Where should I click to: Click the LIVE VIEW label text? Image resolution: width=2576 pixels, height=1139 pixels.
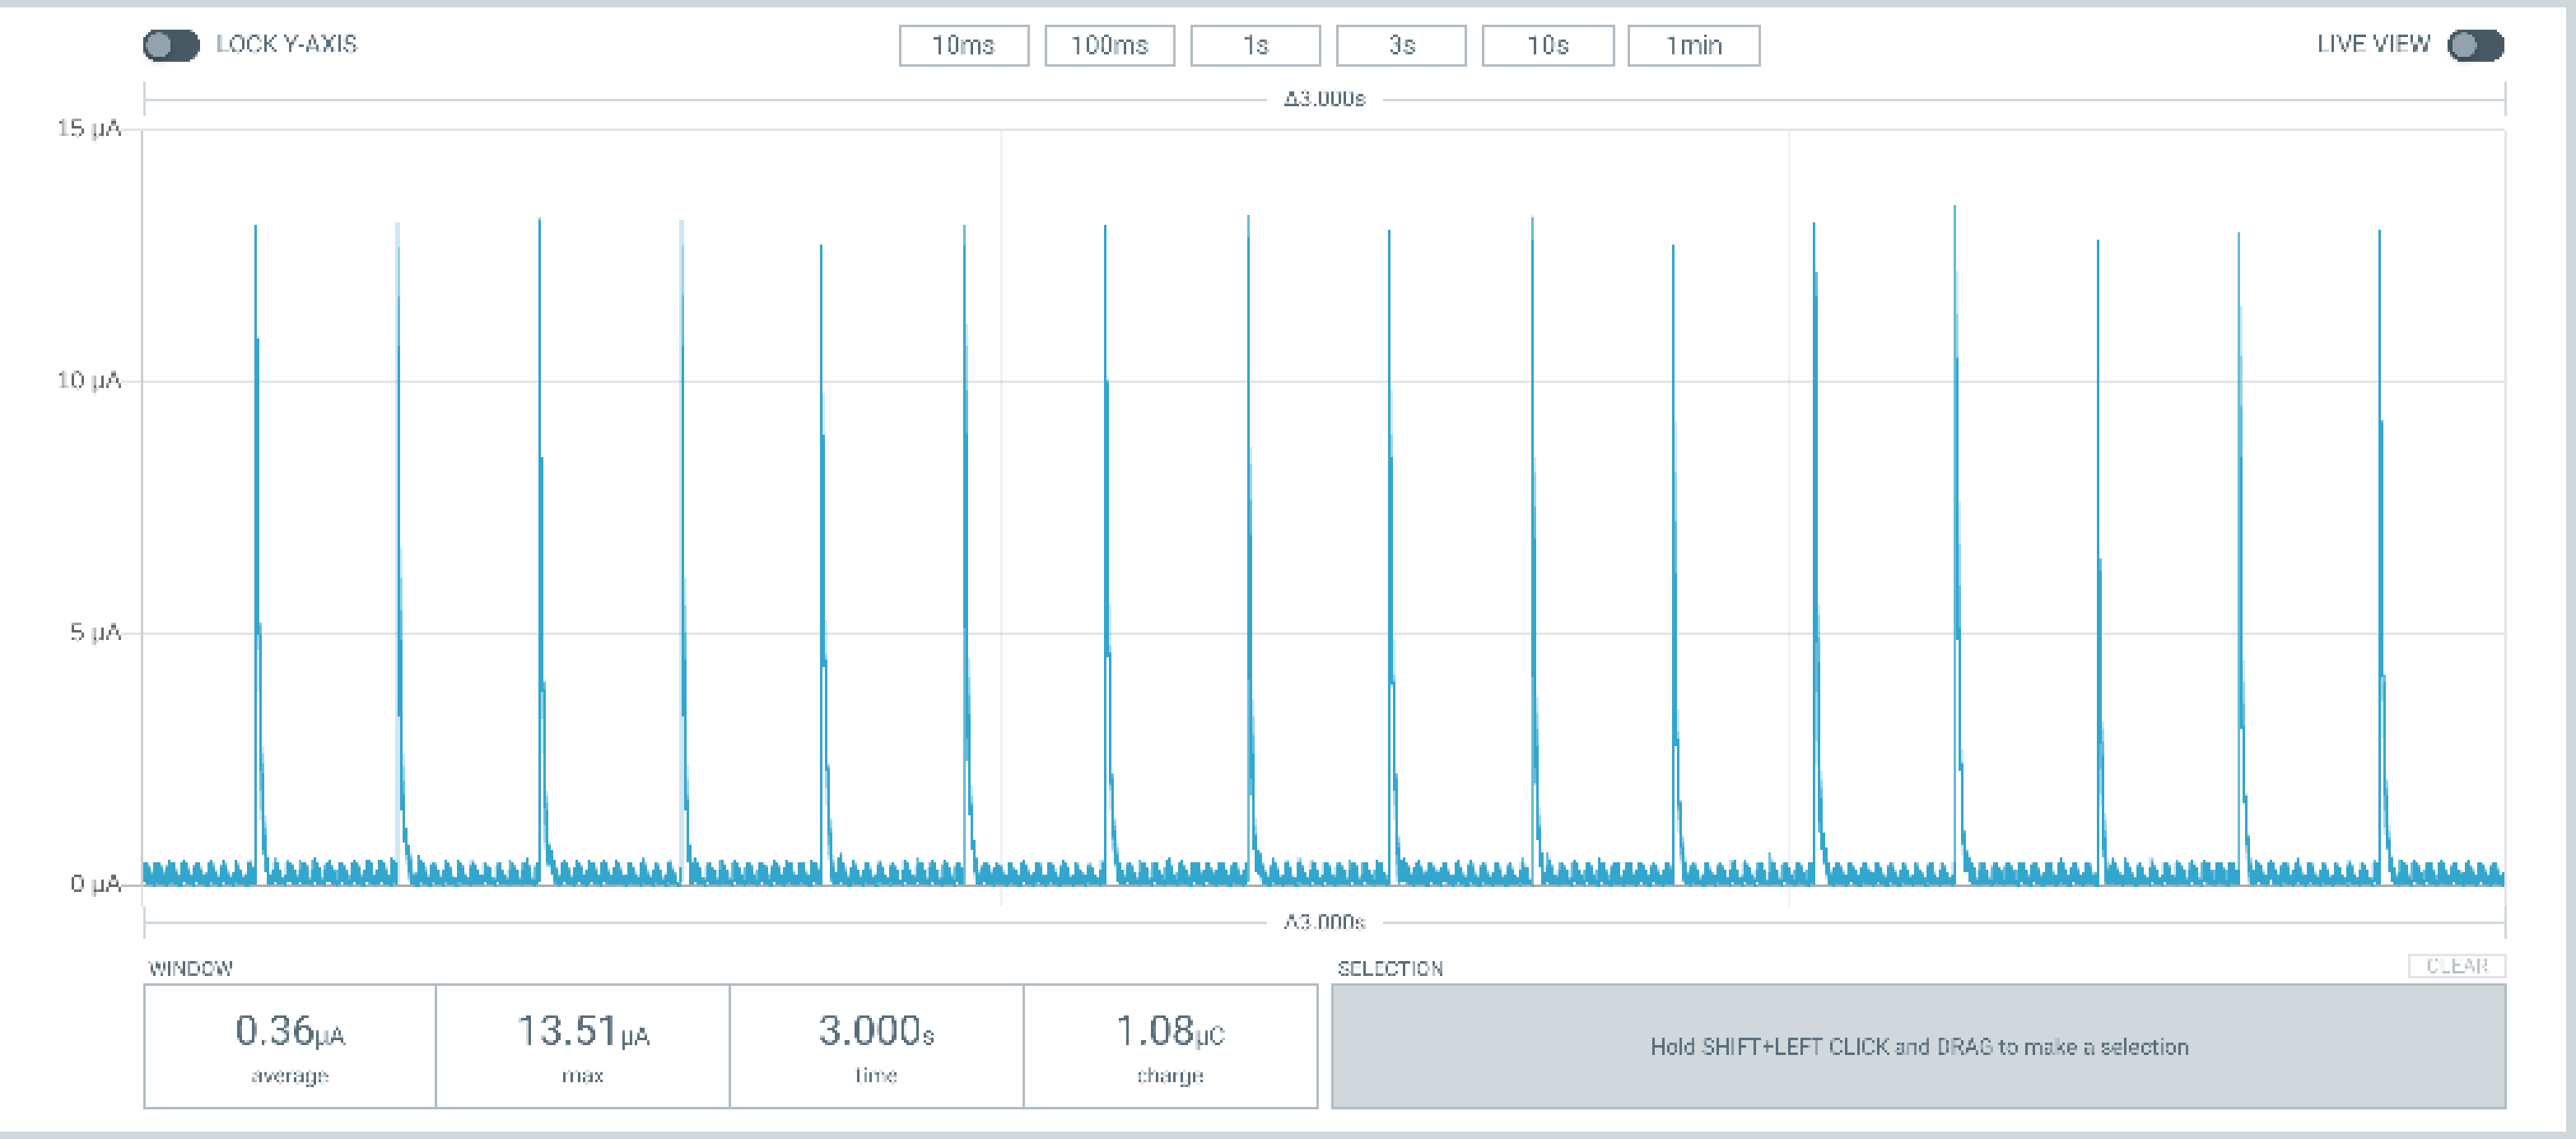2373,44
